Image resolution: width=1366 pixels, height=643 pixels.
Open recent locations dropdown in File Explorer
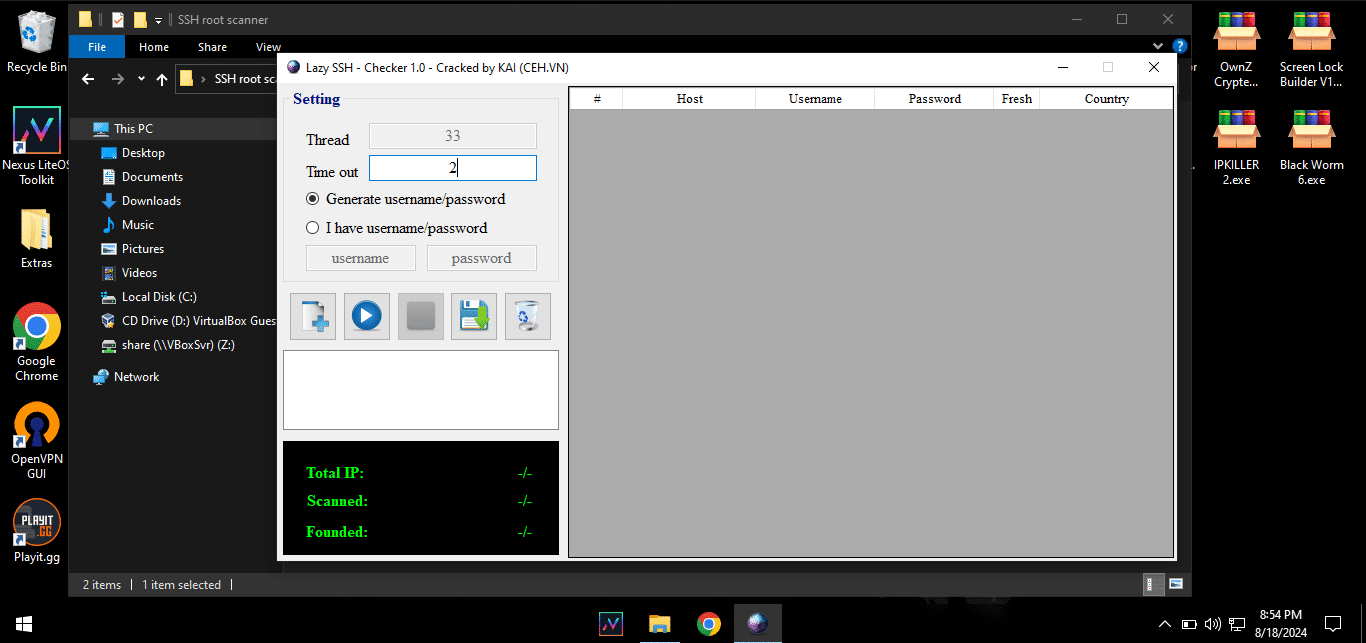point(141,79)
